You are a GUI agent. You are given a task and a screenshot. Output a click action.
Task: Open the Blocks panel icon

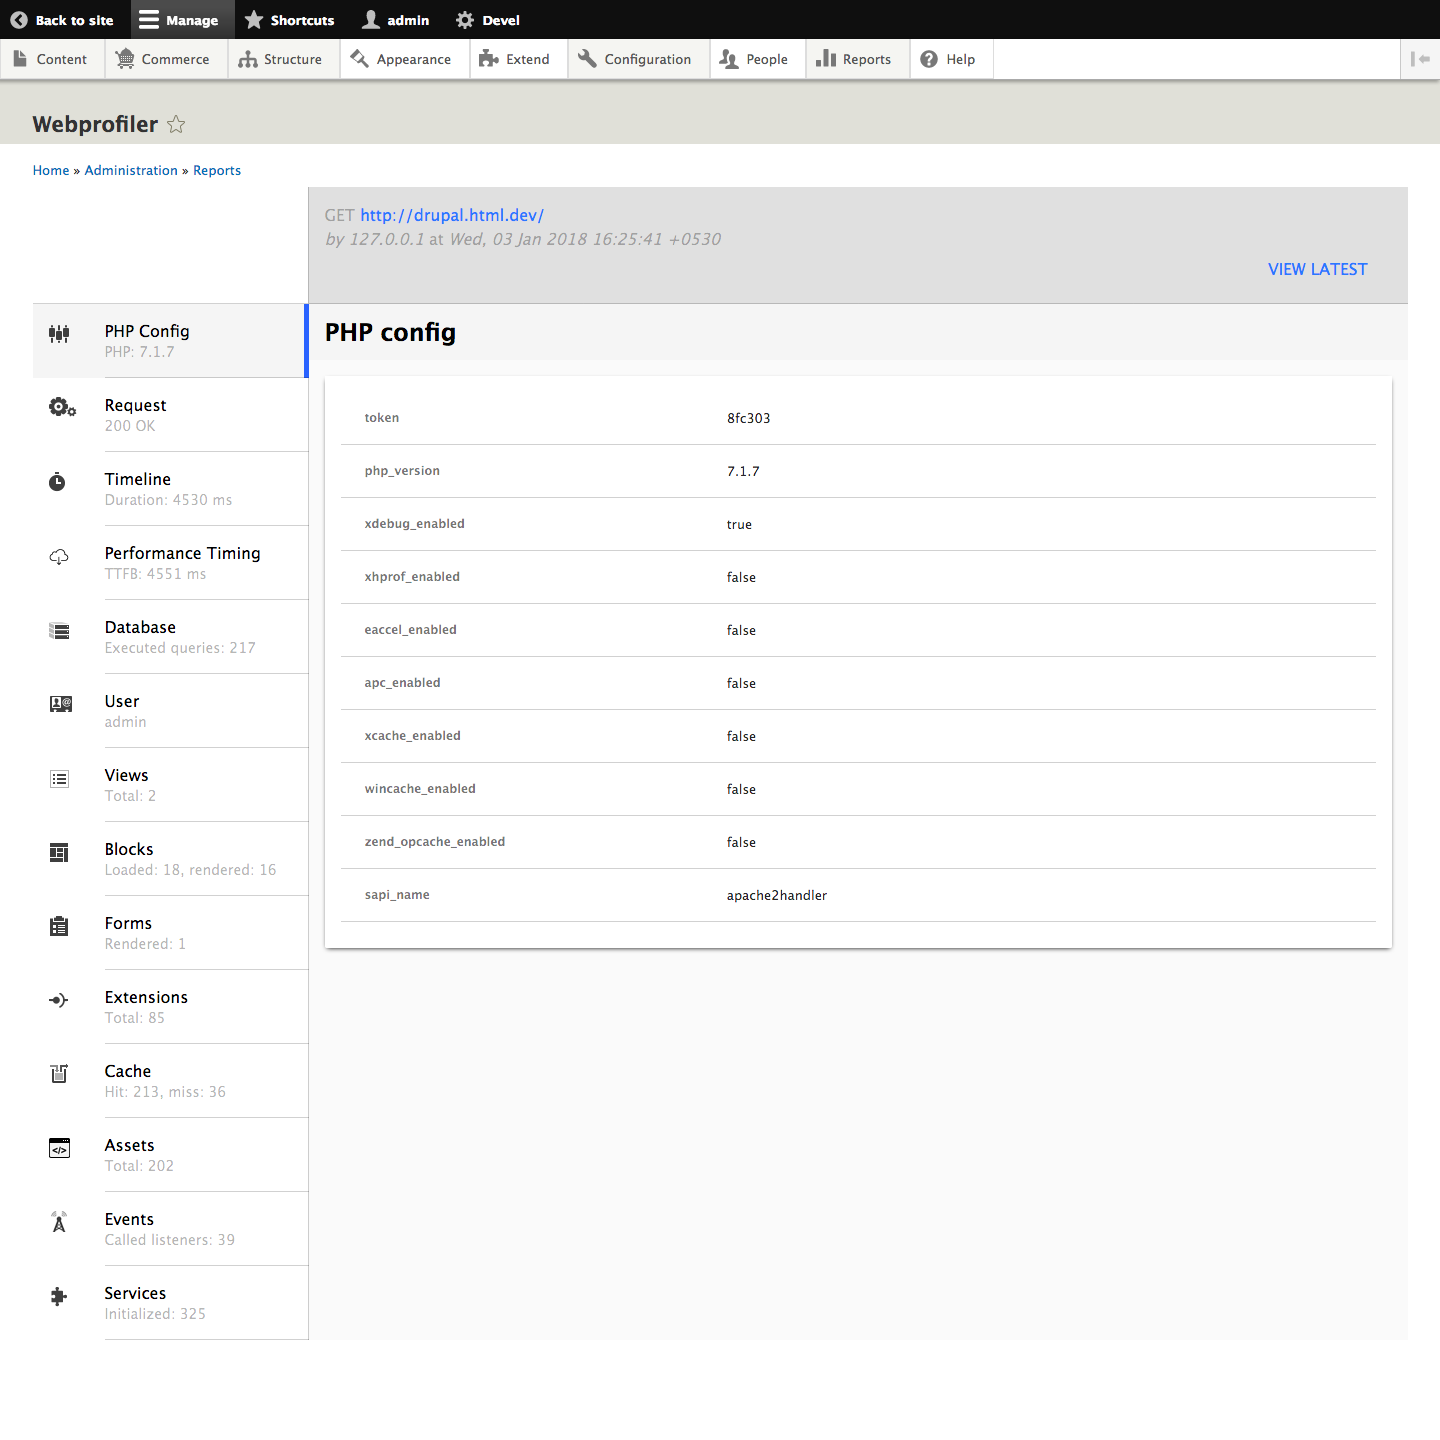pos(59,852)
